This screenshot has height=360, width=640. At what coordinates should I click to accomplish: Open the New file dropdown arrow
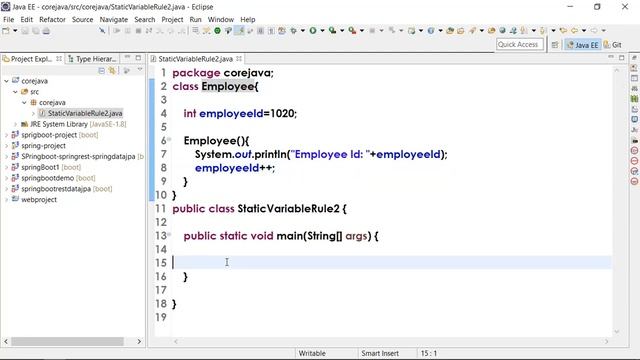[x=15, y=31]
